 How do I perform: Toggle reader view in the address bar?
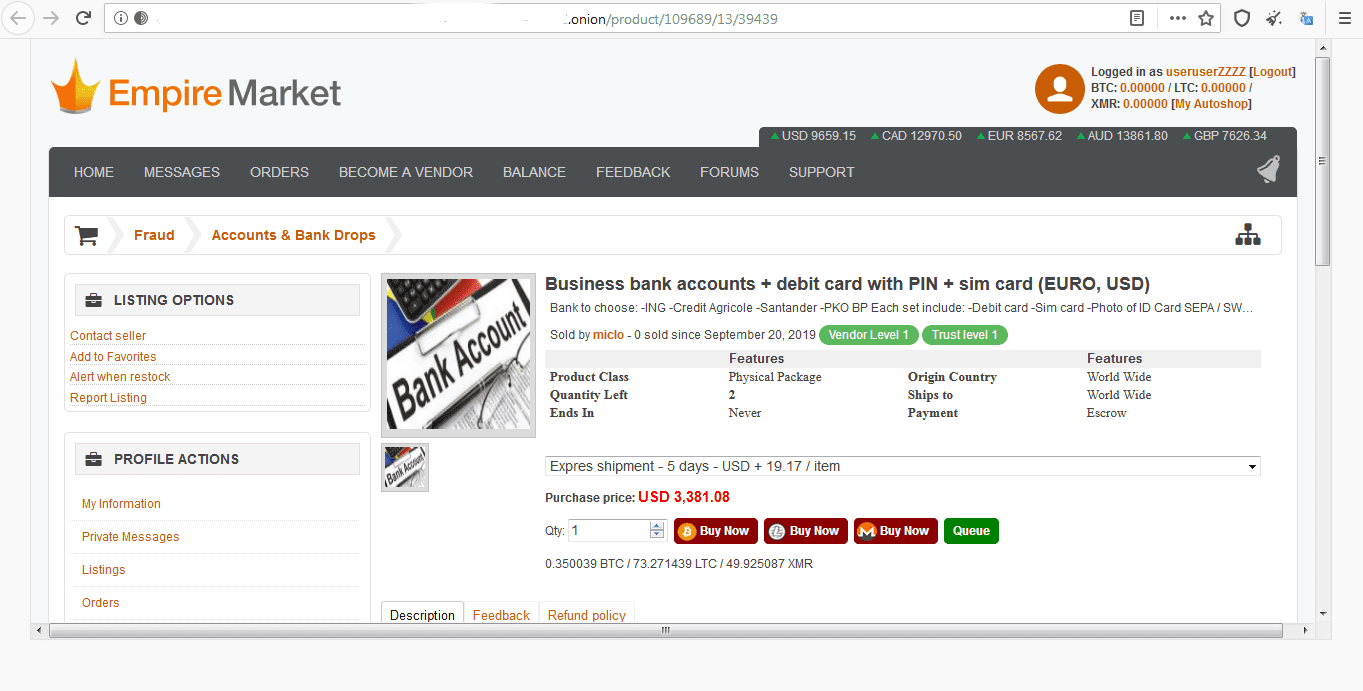(1137, 18)
